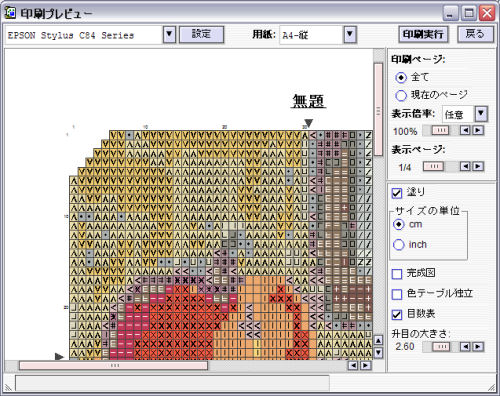The height and width of the screenshot is (396, 500).
Task: Go to next page with 表示ページ right arrow
Action: coord(478,166)
